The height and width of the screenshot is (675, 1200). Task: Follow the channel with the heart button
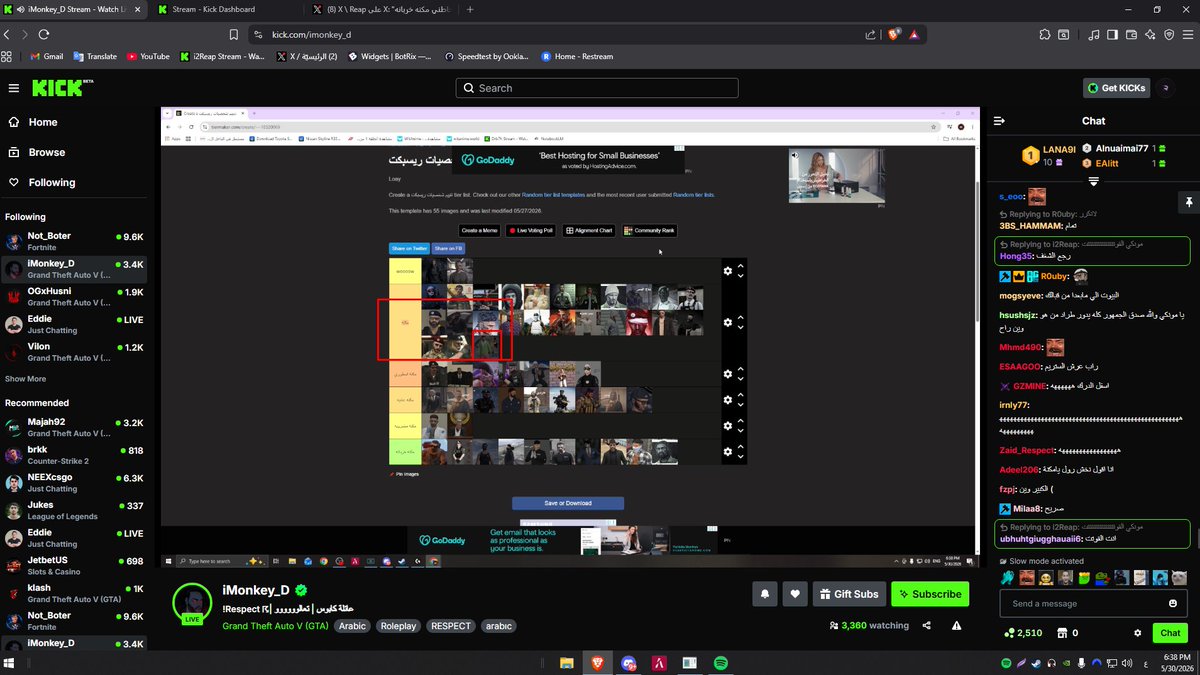pyautogui.click(x=795, y=594)
